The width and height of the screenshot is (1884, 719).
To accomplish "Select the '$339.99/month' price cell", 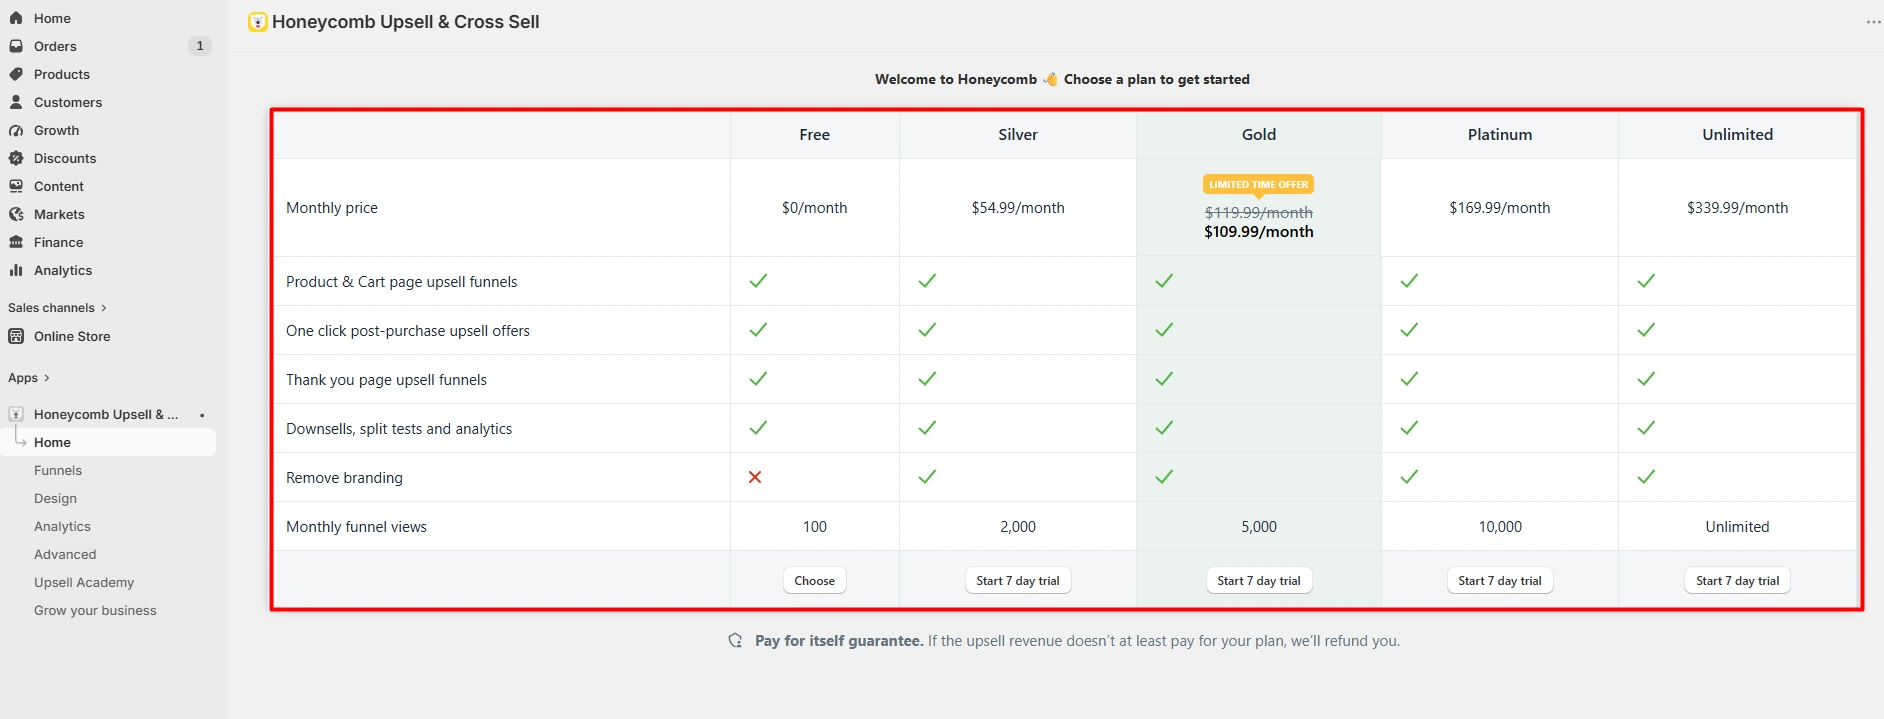I will [1738, 208].
